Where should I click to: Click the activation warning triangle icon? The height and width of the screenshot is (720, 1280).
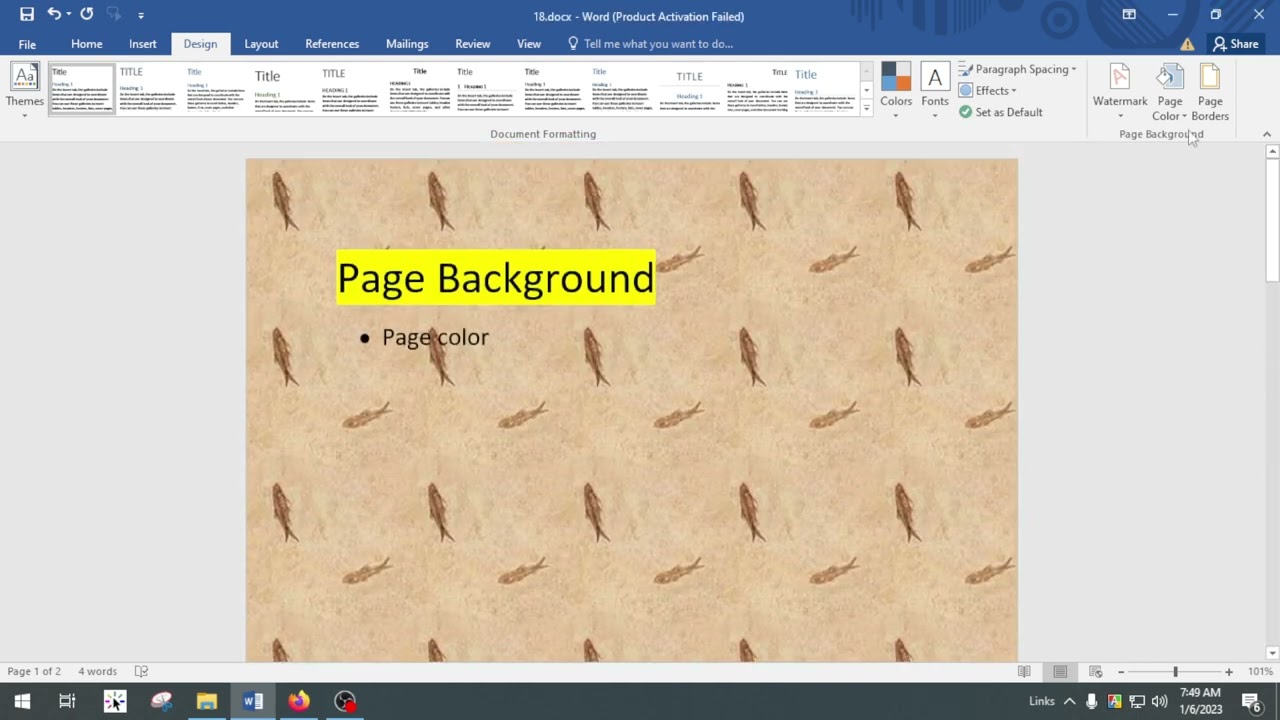click(x=1187, y=44)
